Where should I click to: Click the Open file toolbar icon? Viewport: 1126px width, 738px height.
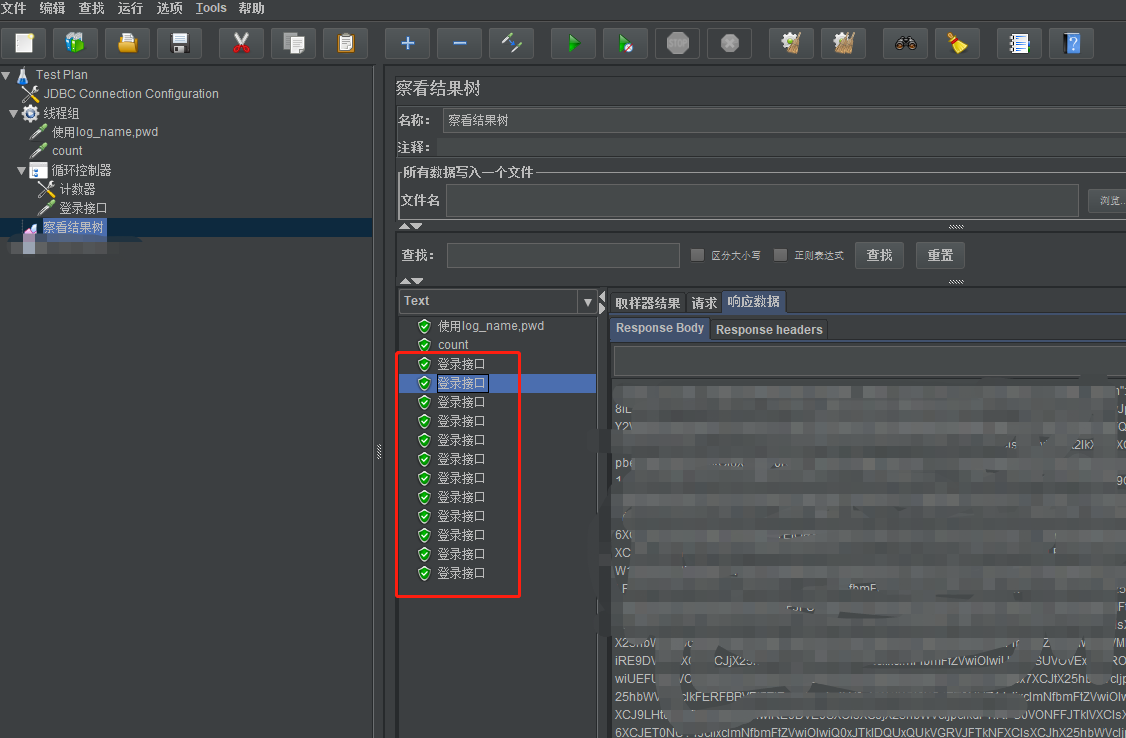pyautogui.click(x=127, y=43)
